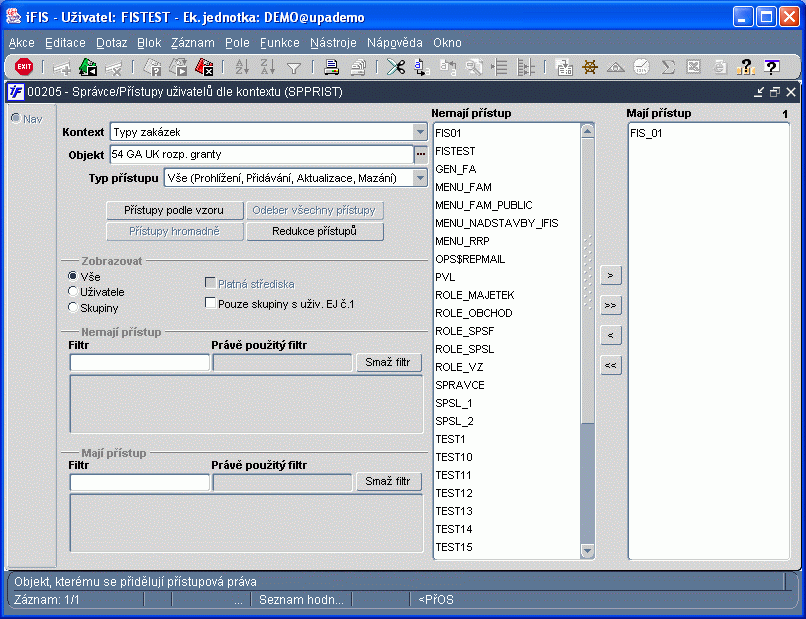Click Smaž filtr in Mají přístup section

389,482
